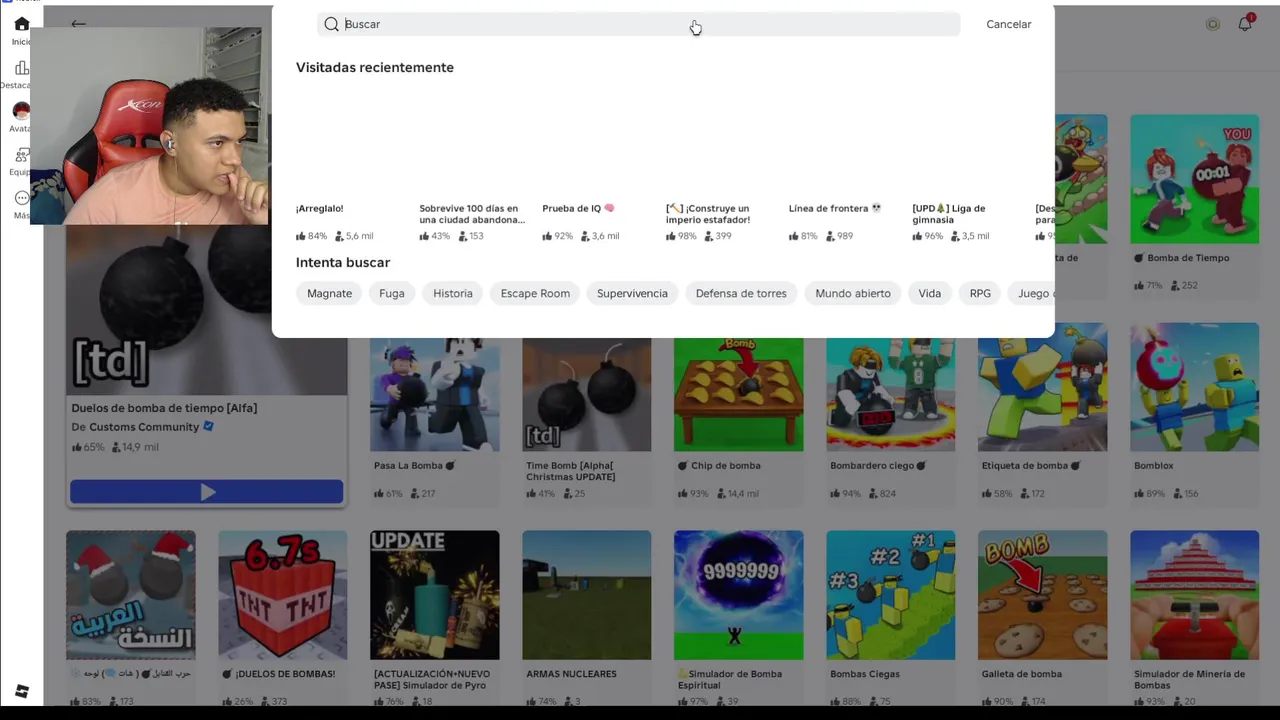Image resolution: width=1280 pixels, height=720 pixels.
Task: Select the Magnate search suggestion chip
Action: [x=329, y=293]
